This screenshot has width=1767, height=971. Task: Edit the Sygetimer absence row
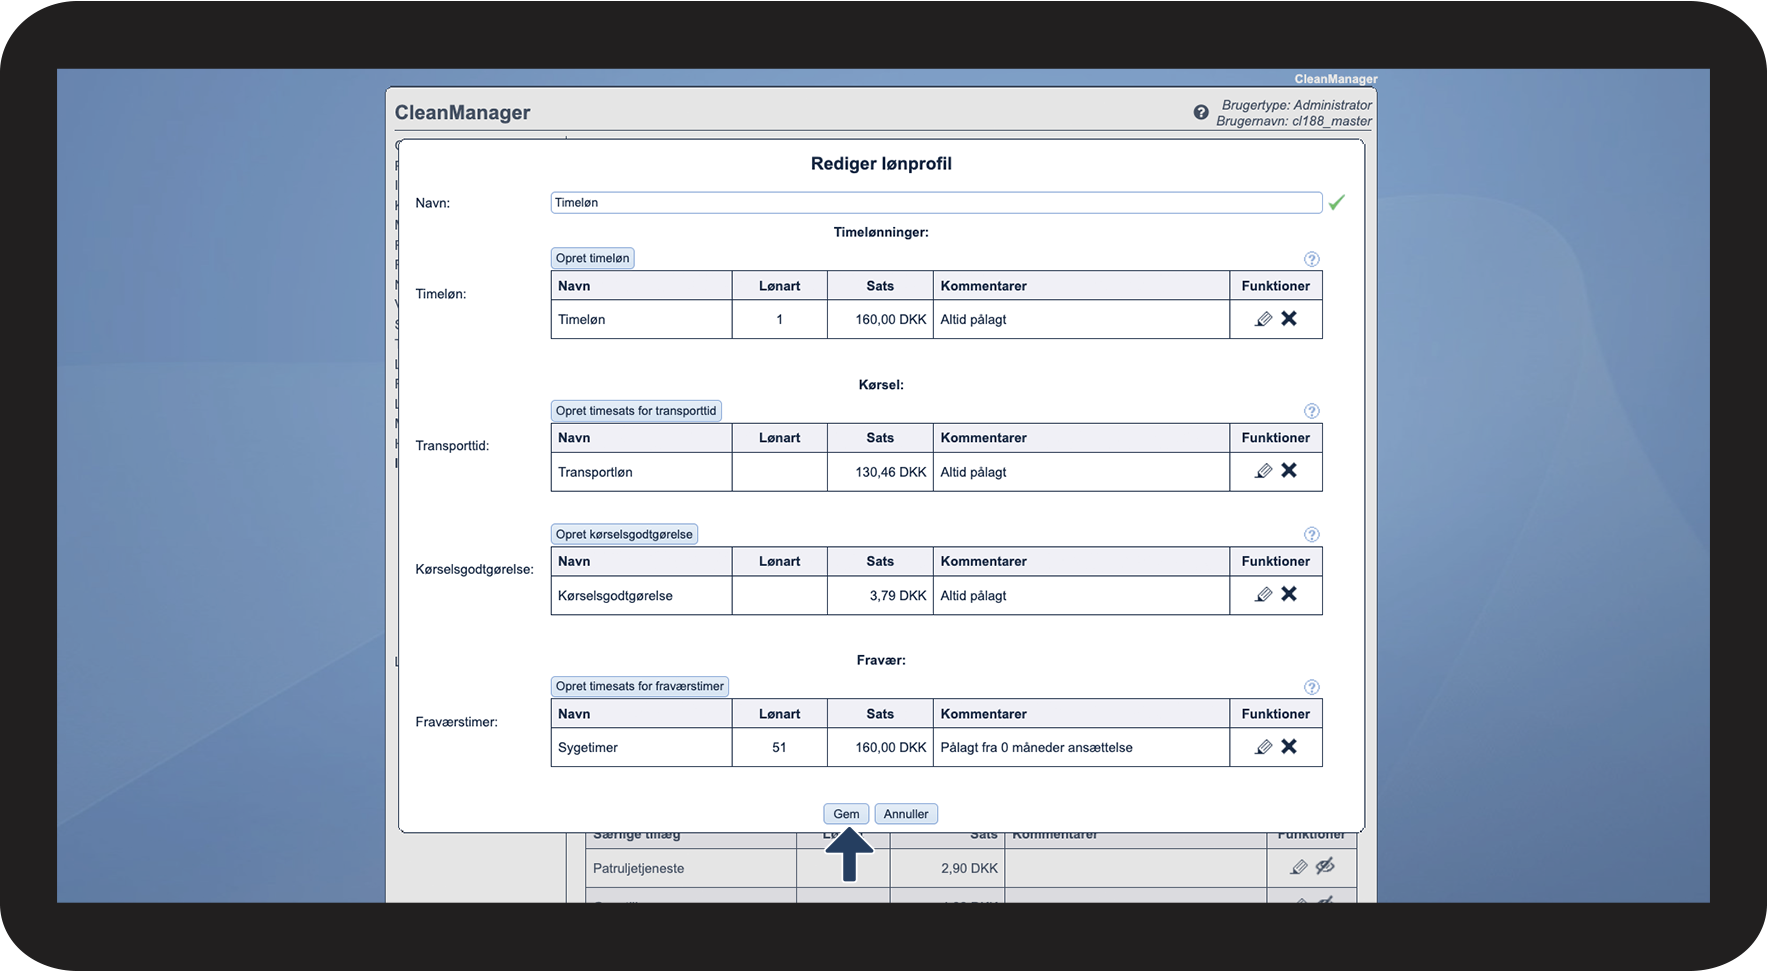[1263, 747]
